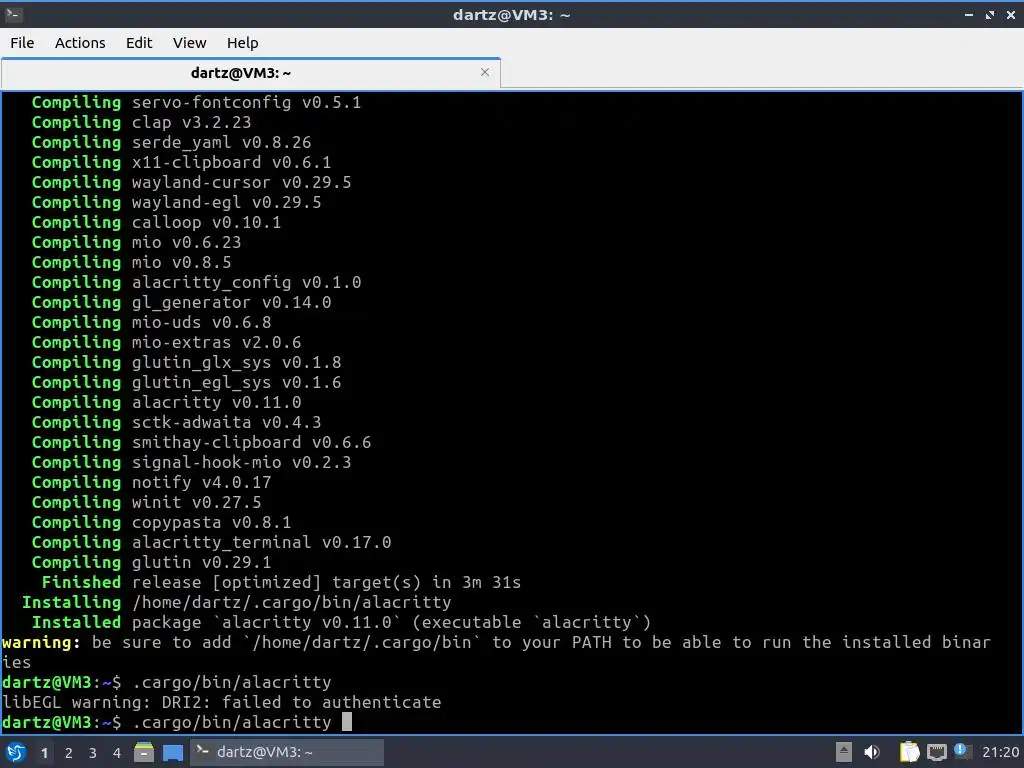1024x768 pixels.
Task: Click the line 'Compiling gl_generator v0.14.0'
Action: (181, 302)
